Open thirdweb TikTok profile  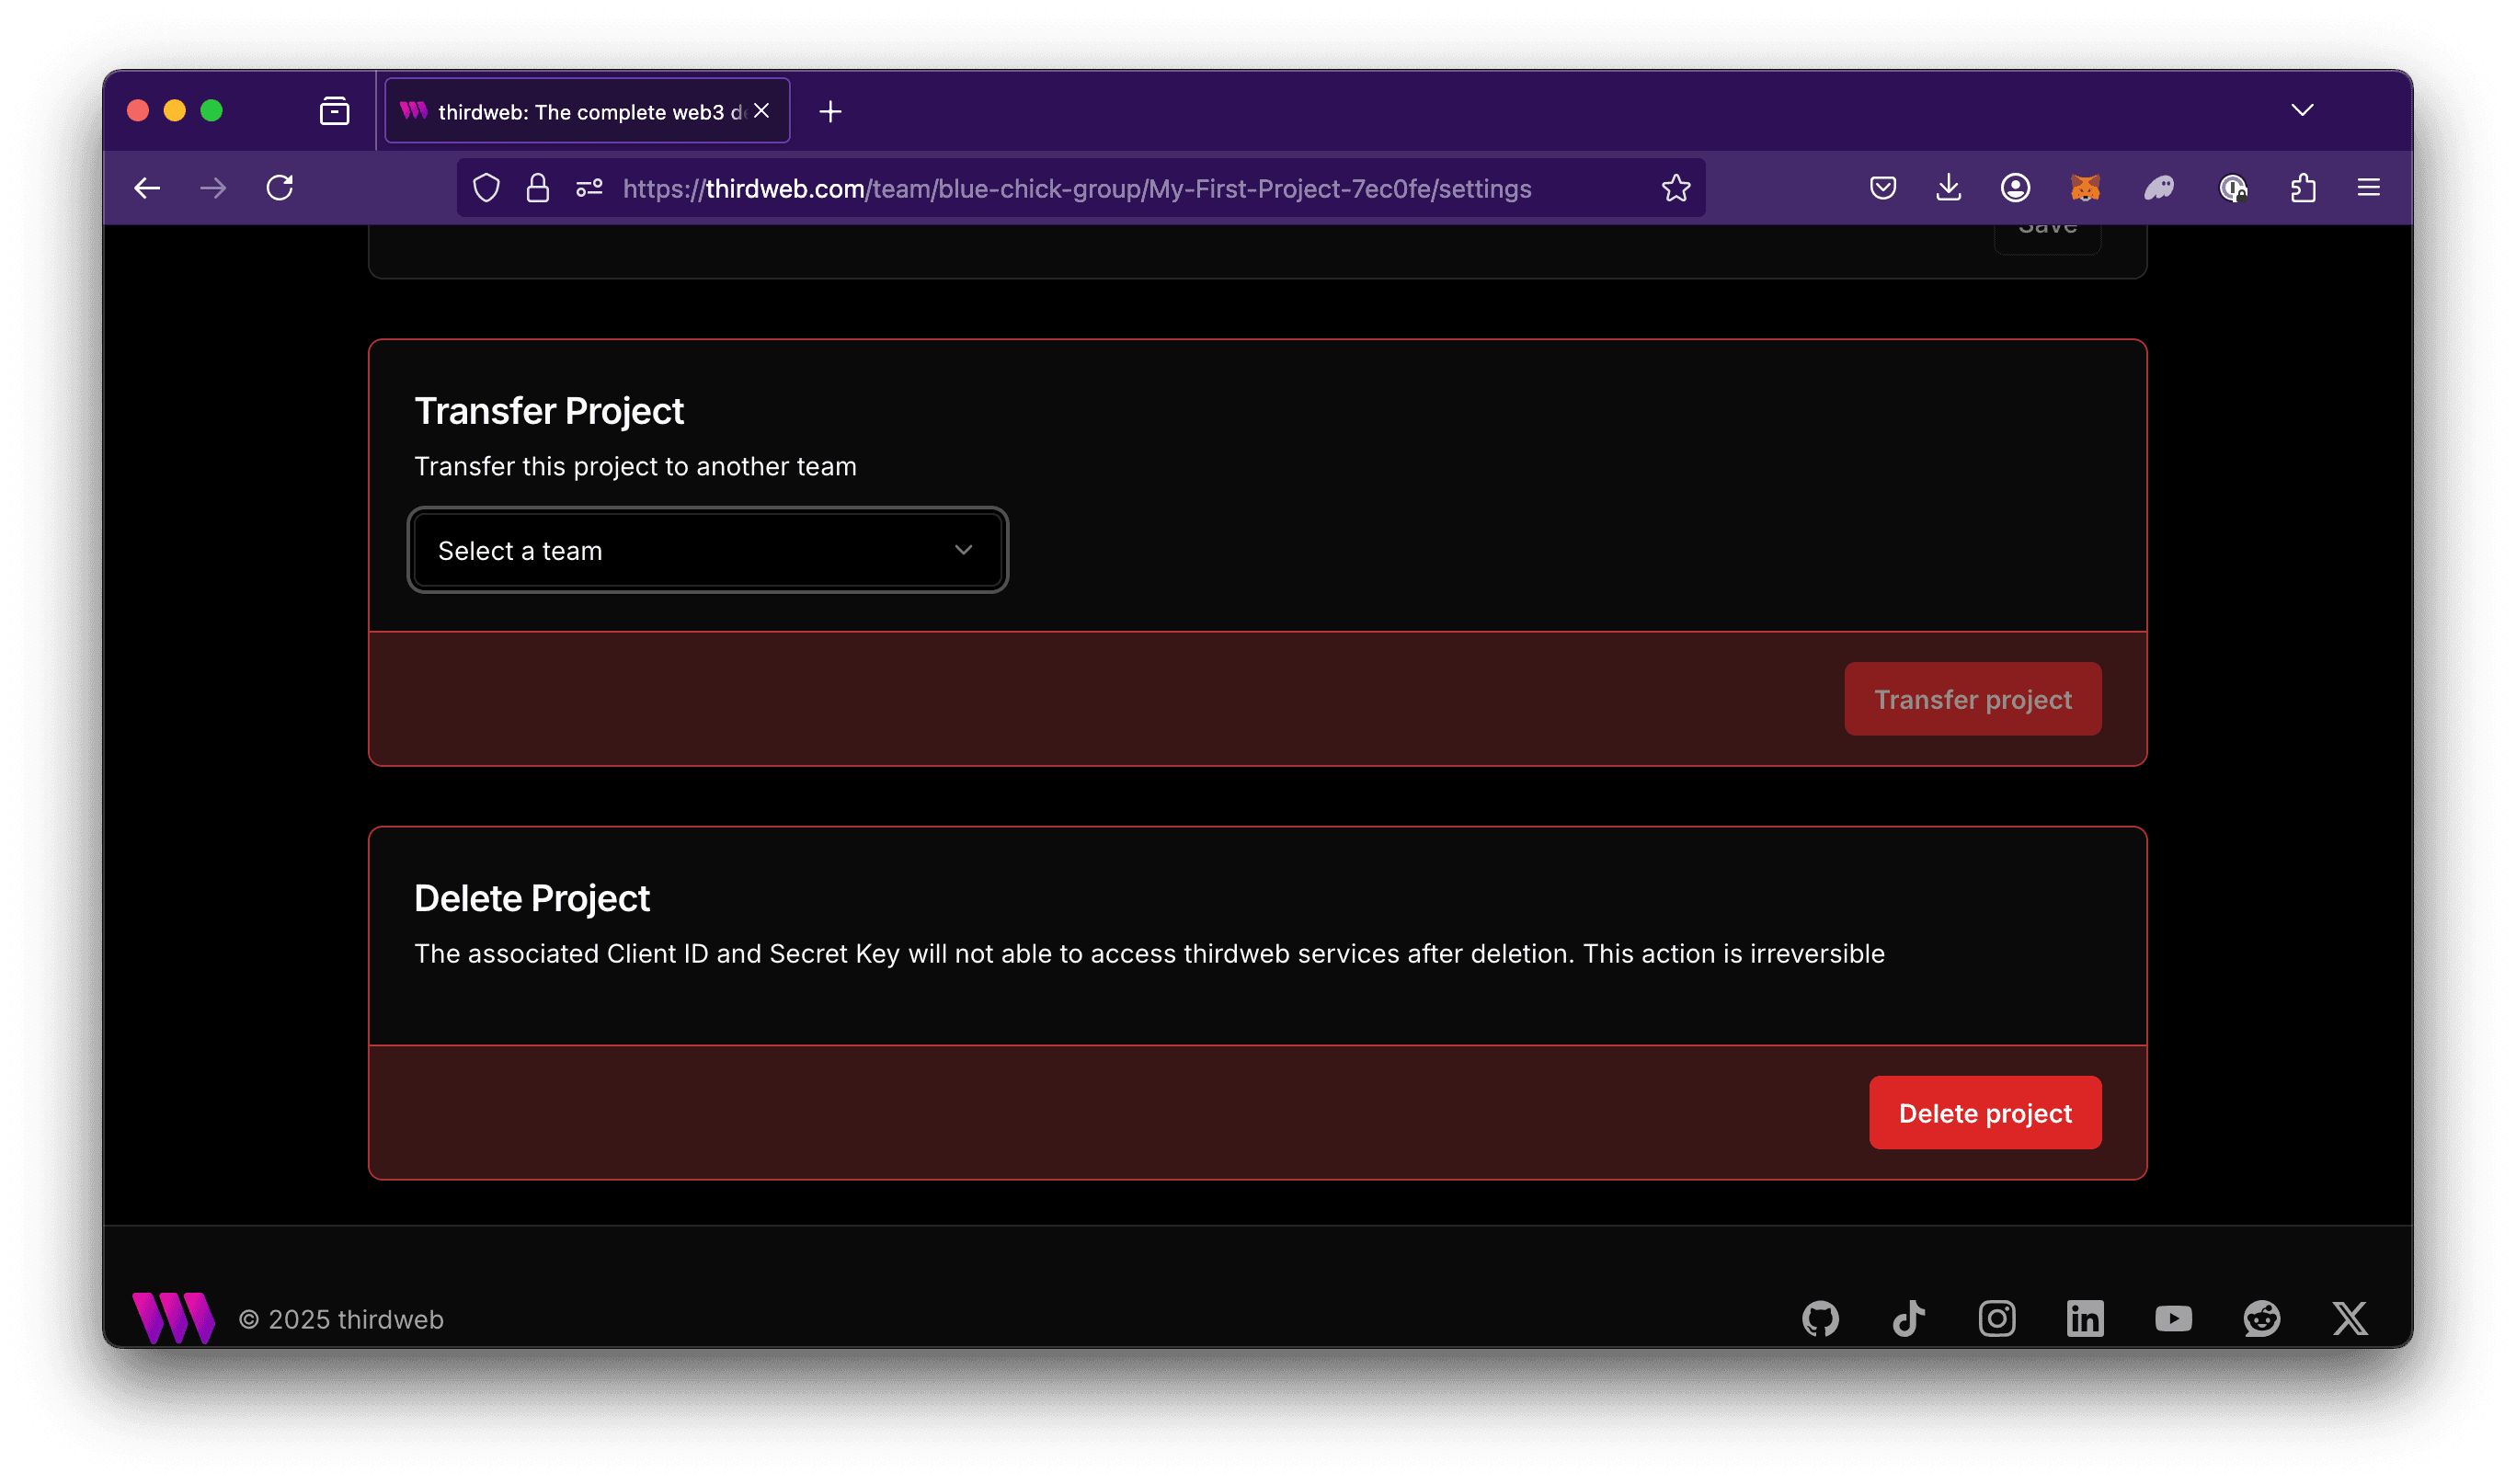tap(1910, 1318)
